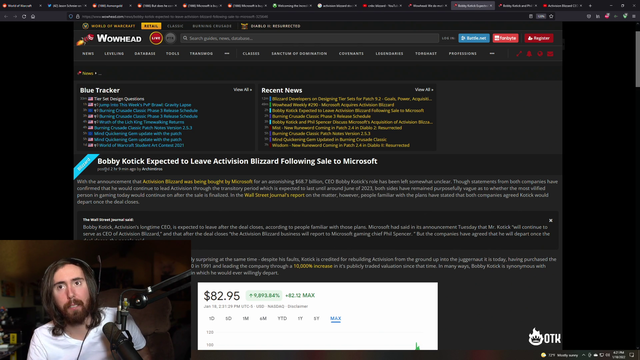Open the DATABASE menu
Viewport: 640px width, 360px height.
(x=145, y=53)
